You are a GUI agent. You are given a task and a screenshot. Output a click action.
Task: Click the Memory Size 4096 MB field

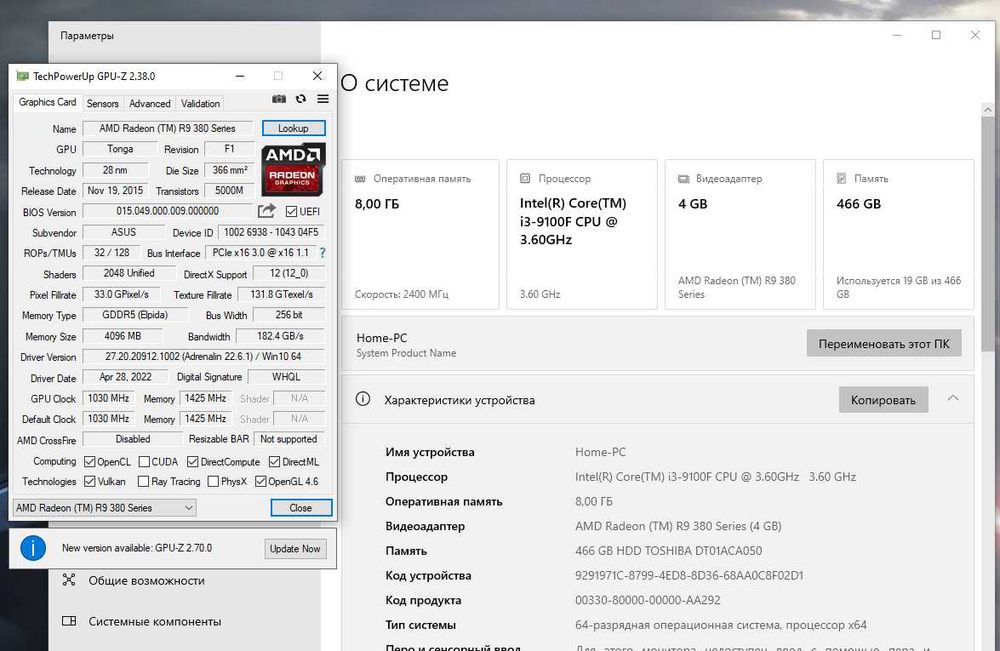122,336
